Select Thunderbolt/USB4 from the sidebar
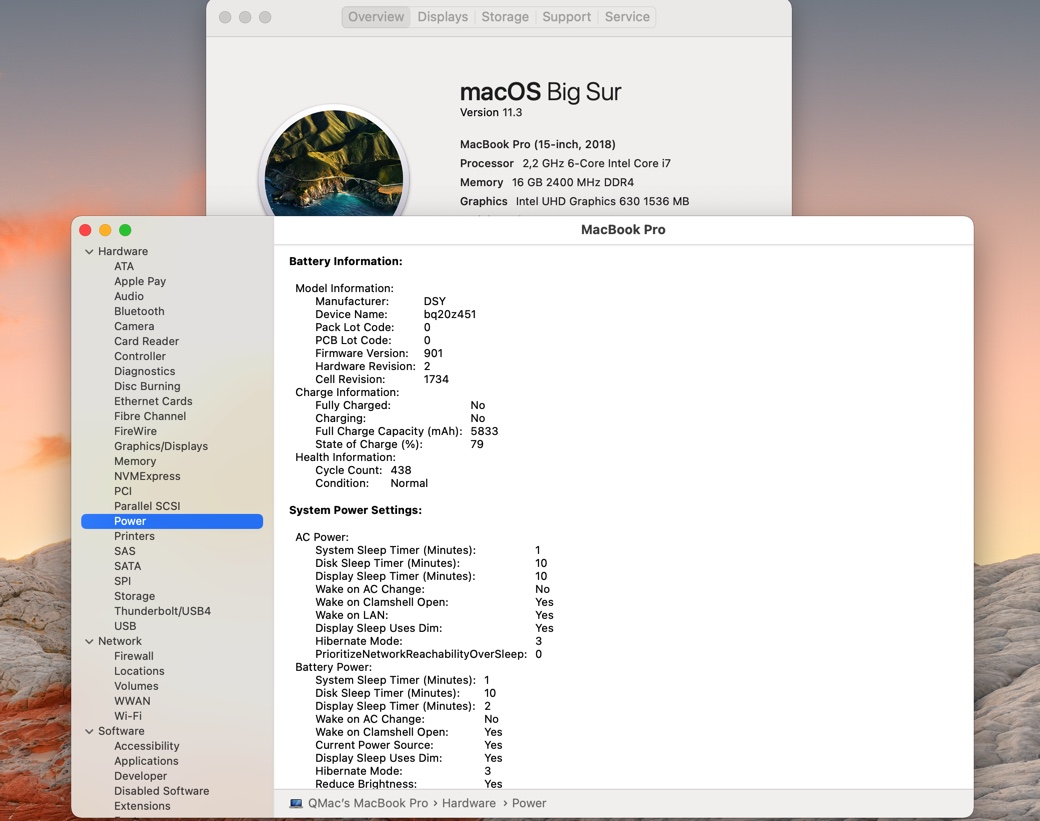 162,611
